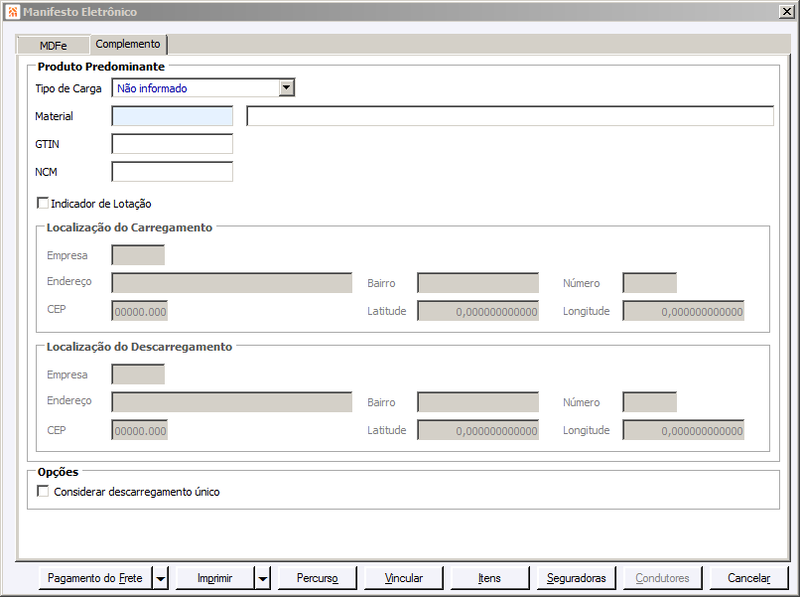800x597 pixels.
Task: Focus the NCM input field
Action: [x=172, y=172]
